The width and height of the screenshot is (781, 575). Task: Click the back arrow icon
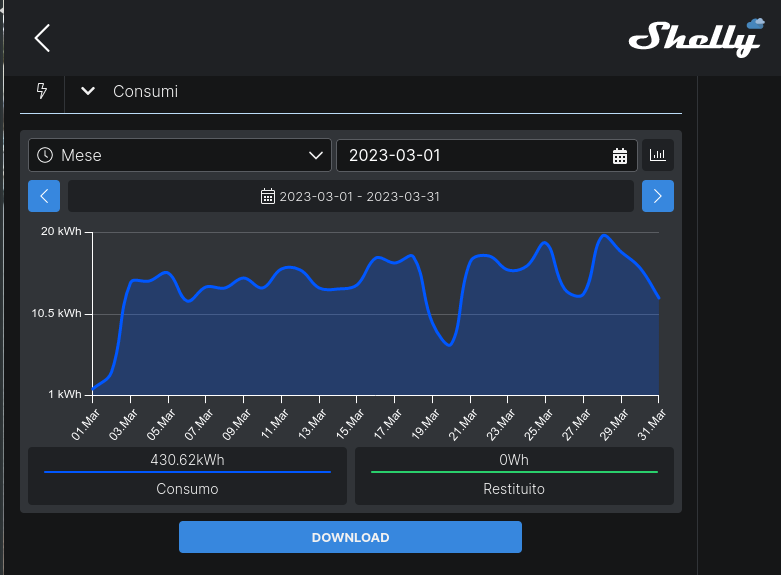(41, 38)
